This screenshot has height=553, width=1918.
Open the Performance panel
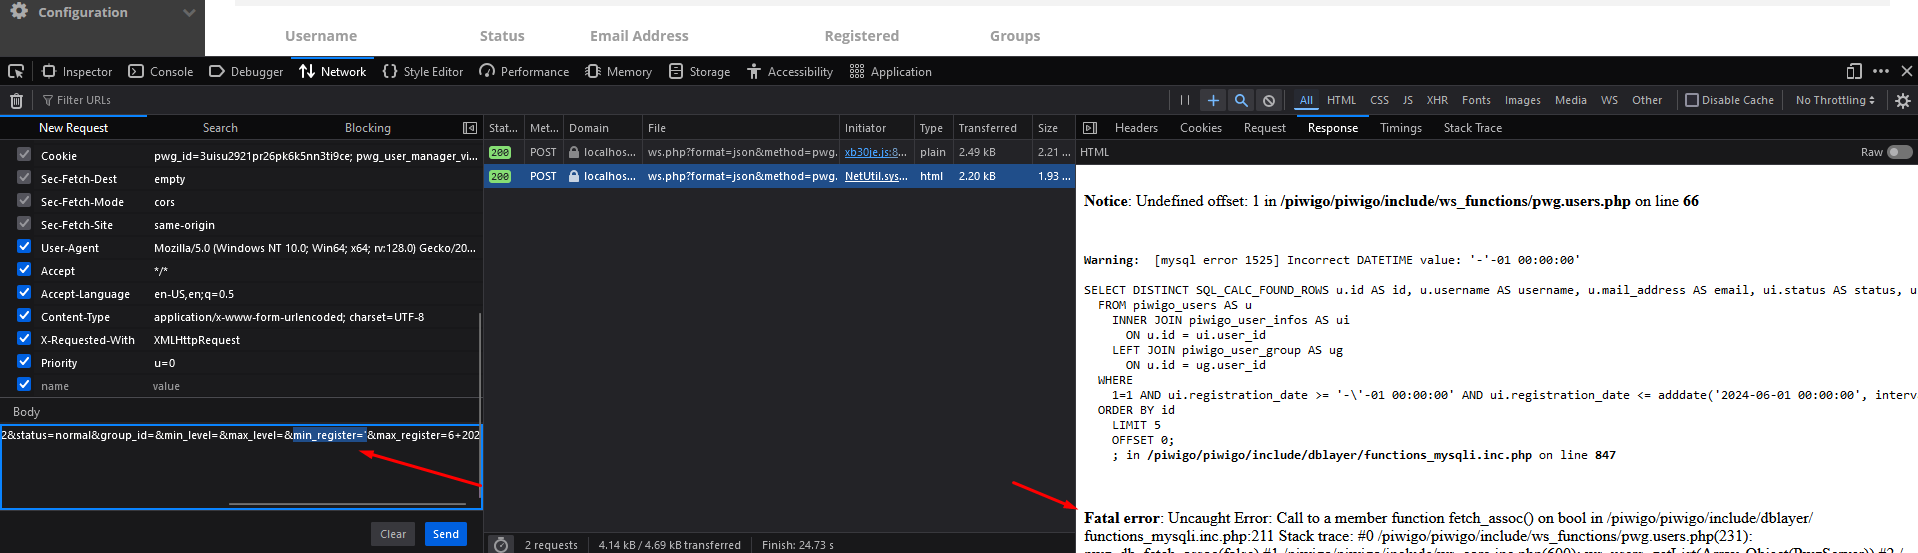coord(524,72)
